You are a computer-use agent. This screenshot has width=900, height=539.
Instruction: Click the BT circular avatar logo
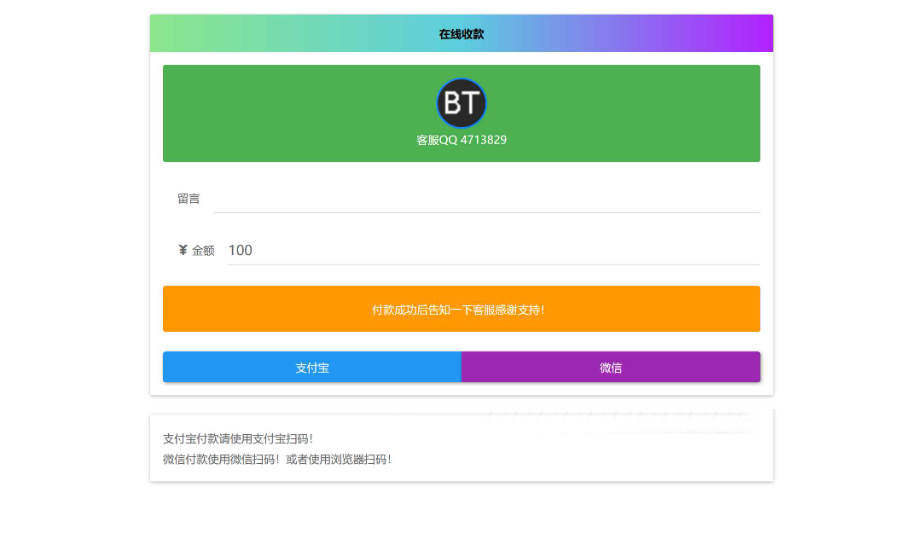pos(461,103)
